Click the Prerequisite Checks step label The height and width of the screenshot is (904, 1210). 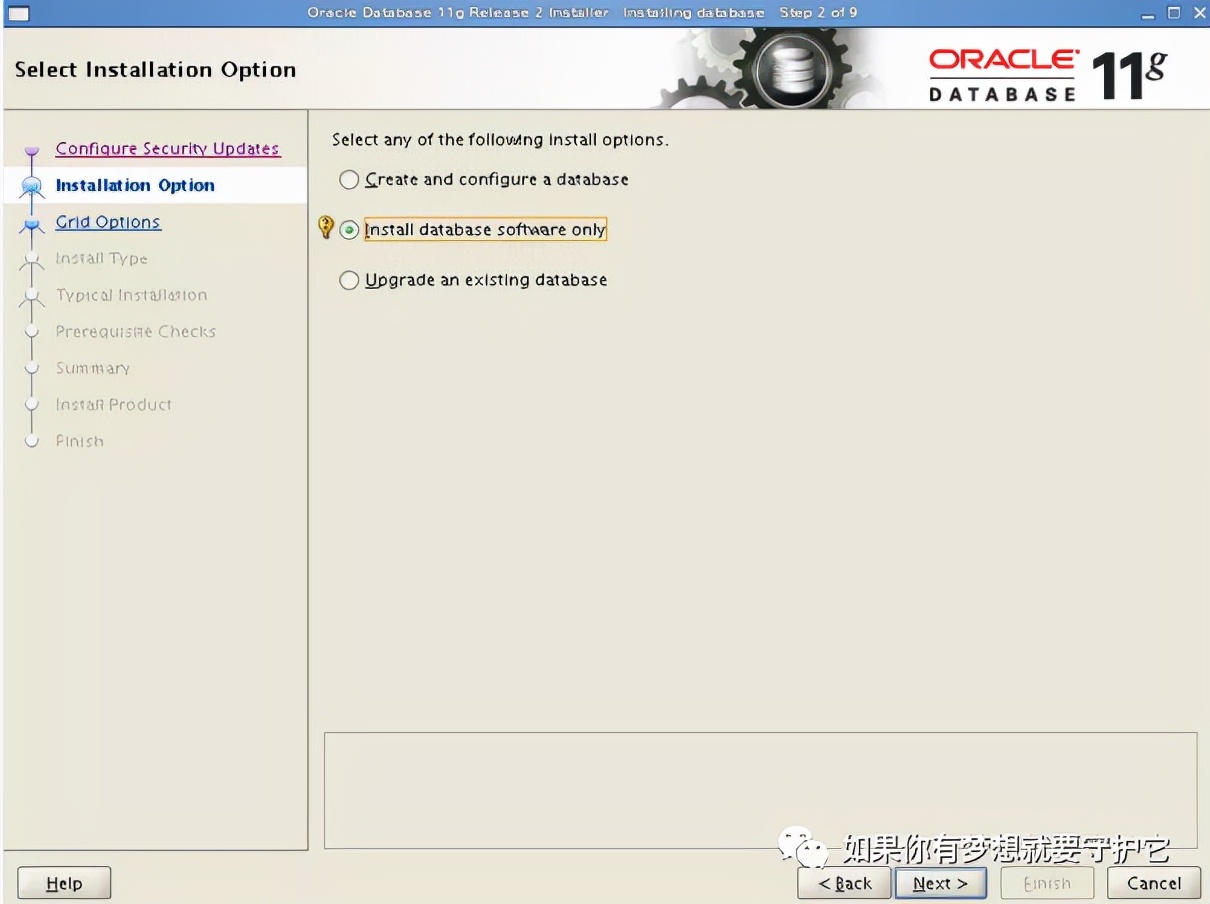tap(135, 332)
